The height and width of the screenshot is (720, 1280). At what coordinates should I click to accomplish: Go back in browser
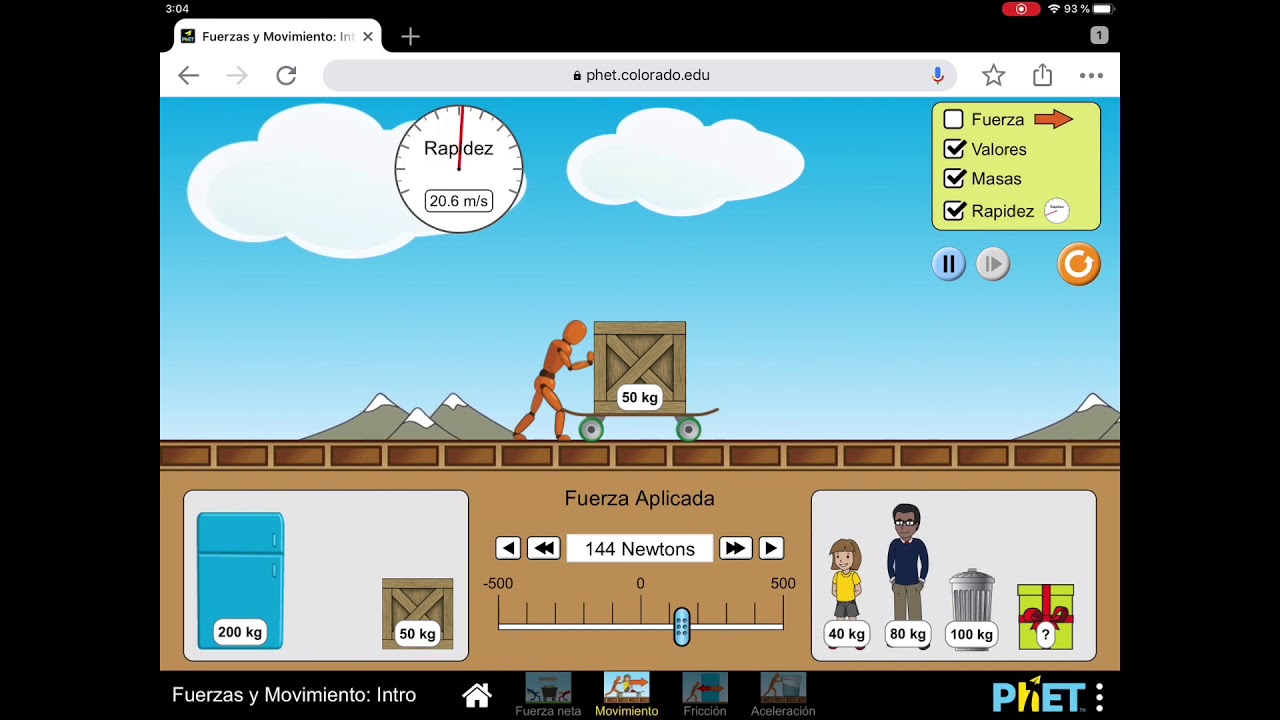pyautogui.click(x=188, y=75)
